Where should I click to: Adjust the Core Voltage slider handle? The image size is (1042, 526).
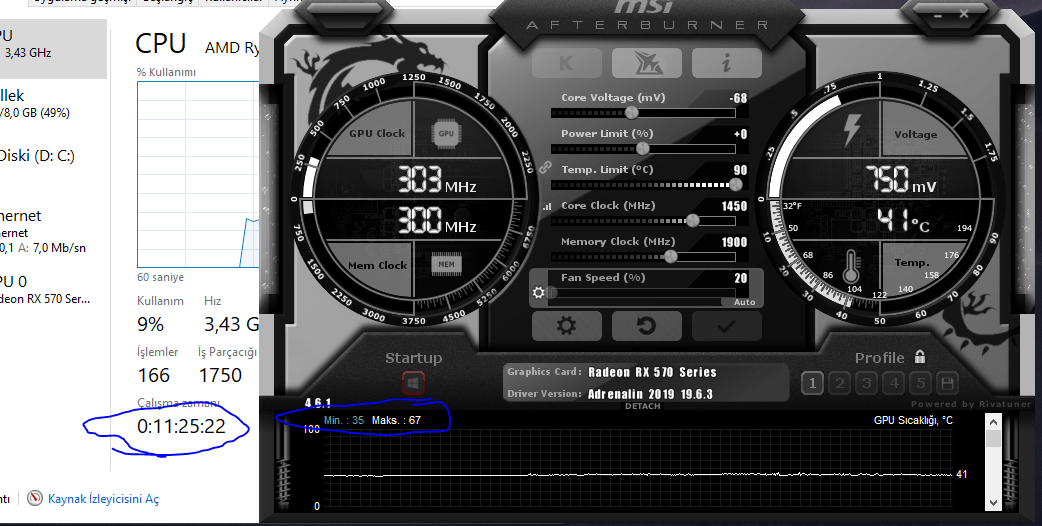click(x=631, y=112)
